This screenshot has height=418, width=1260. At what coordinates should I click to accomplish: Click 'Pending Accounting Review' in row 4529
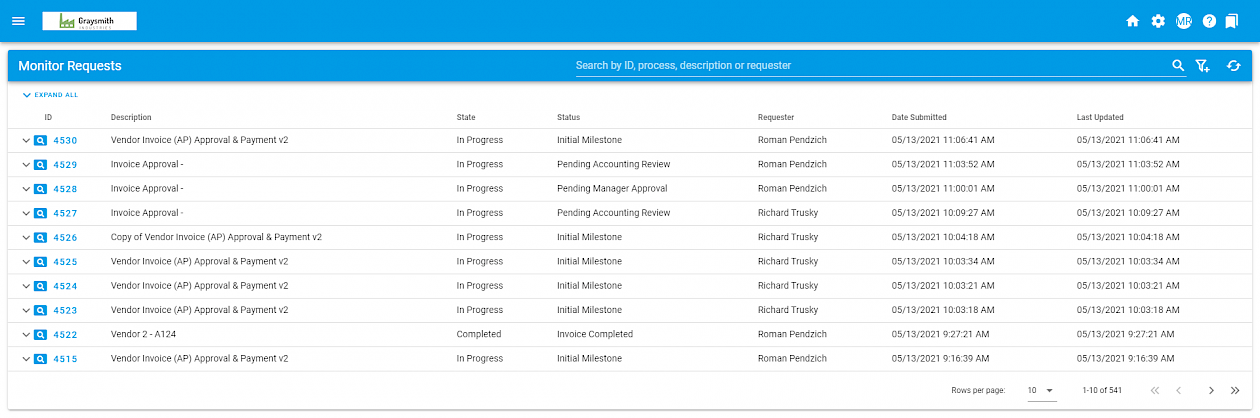tap(614, 165)
